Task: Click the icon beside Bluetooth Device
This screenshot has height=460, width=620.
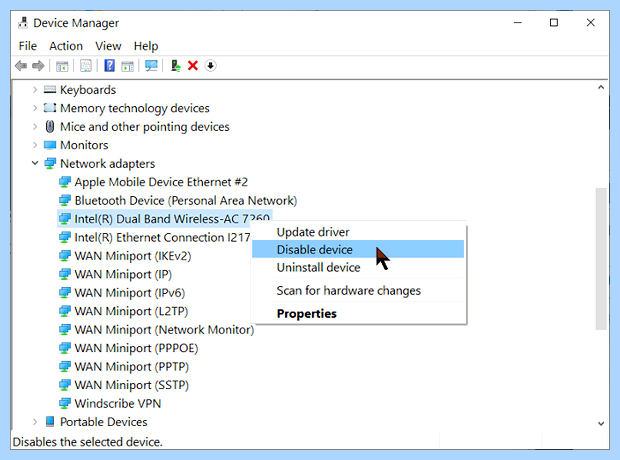Action: coord(65,201)
